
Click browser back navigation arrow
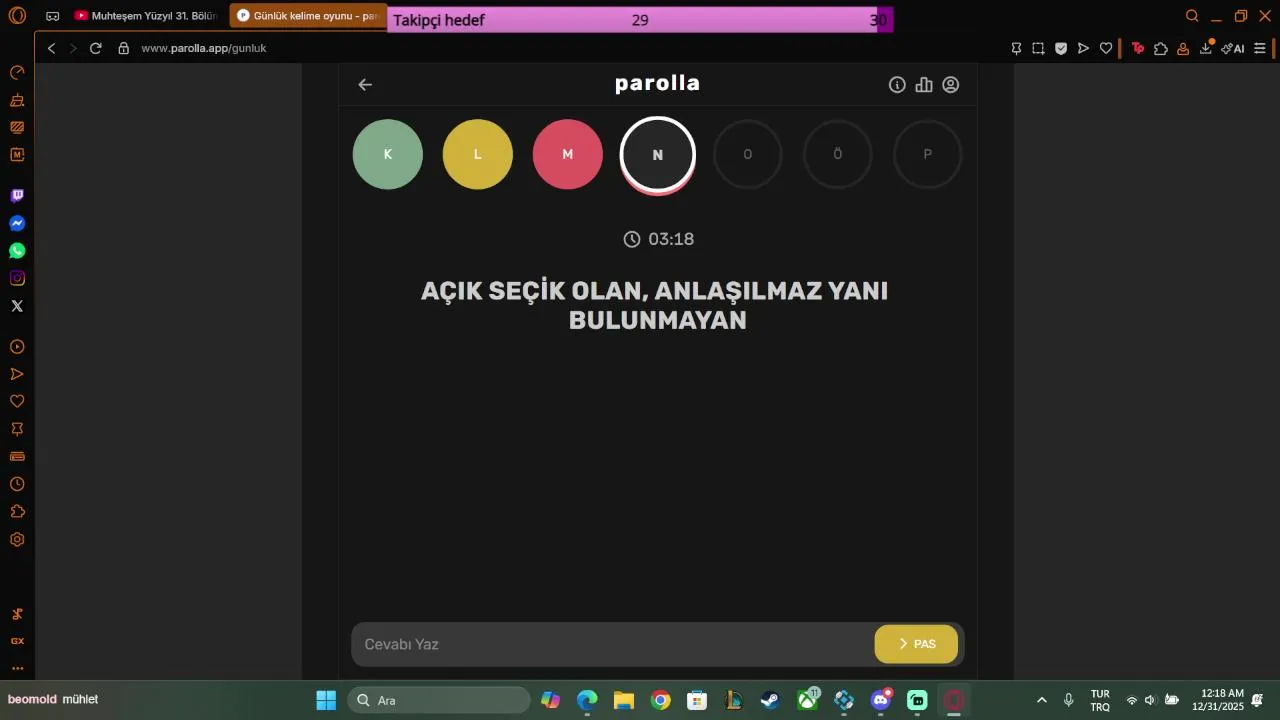tap(51, 48)
